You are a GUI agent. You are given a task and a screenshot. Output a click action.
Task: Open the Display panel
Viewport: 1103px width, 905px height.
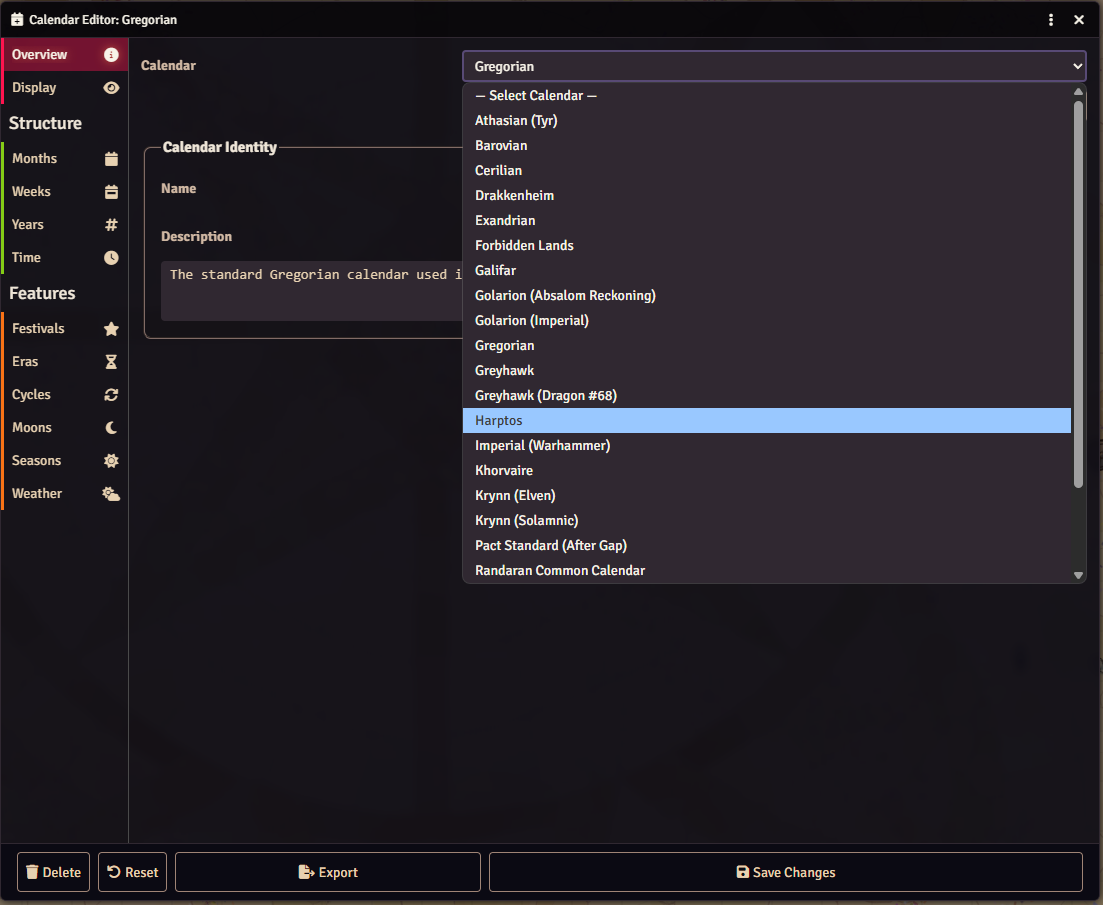tap(33, 88)
